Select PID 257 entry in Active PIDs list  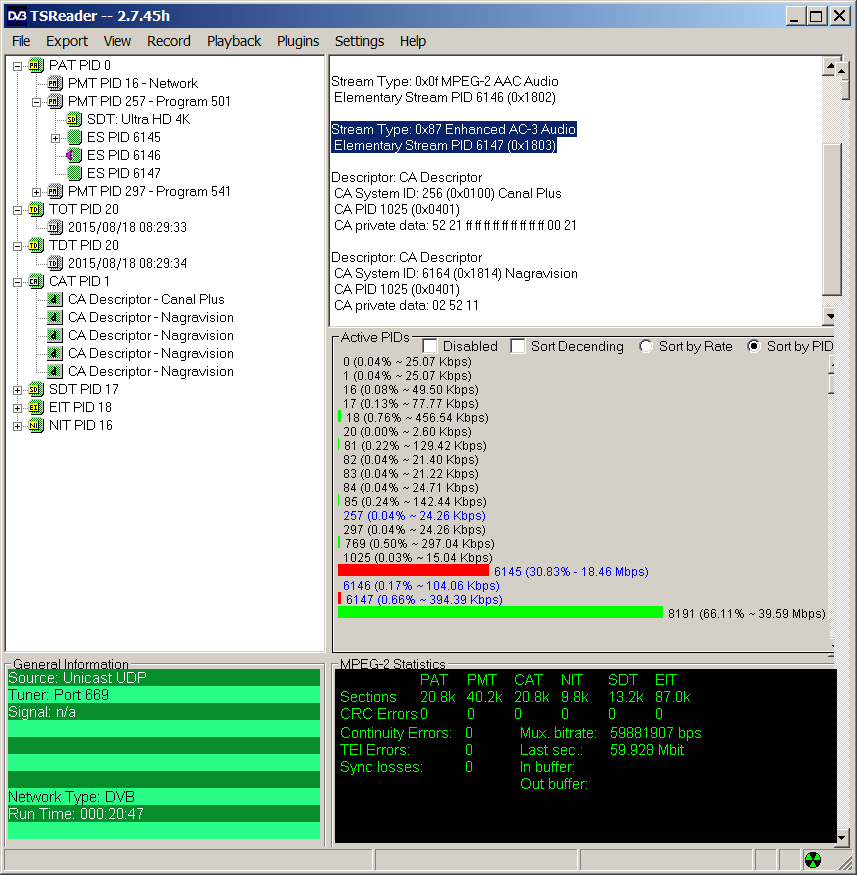pos(413,515)
